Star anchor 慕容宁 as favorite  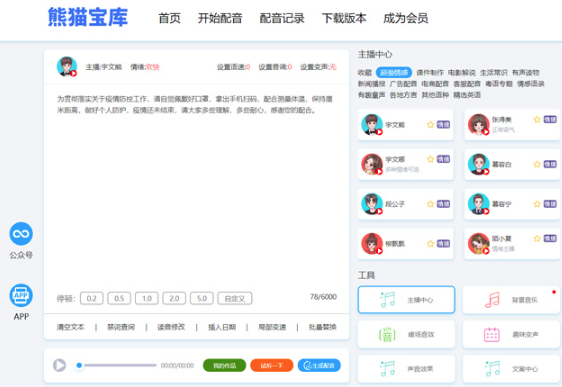click(537, 204)
